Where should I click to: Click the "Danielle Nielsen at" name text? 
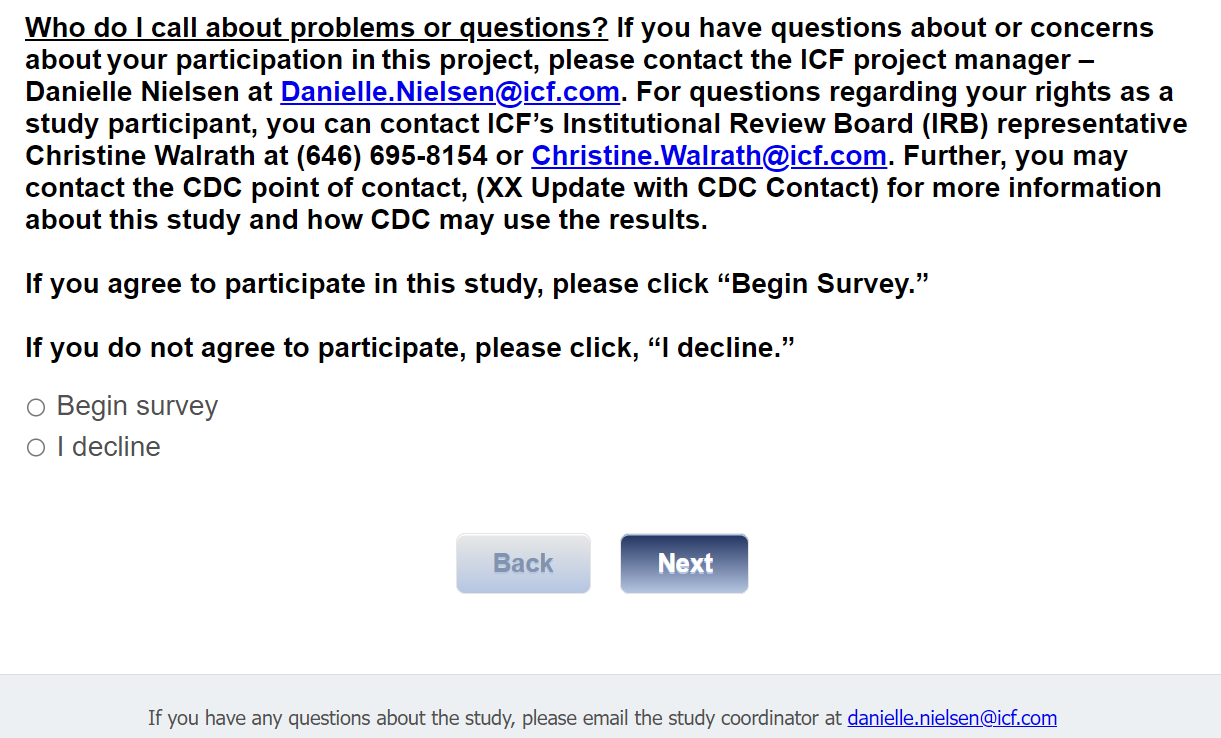149,92
